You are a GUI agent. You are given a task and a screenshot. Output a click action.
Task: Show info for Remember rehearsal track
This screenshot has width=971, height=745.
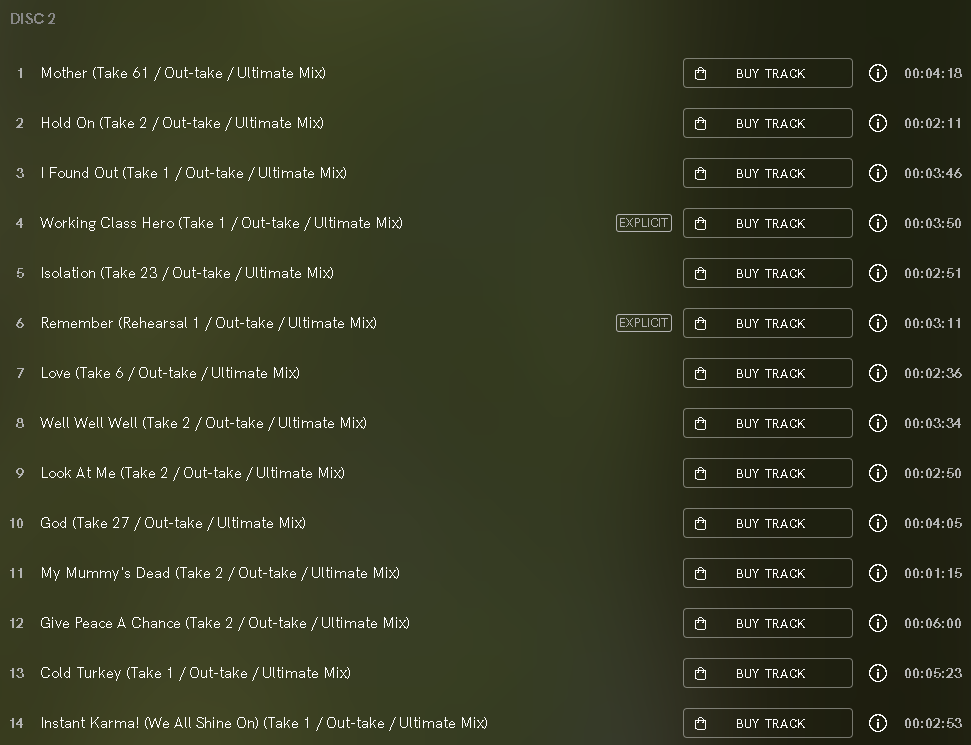tap(877, 323)
